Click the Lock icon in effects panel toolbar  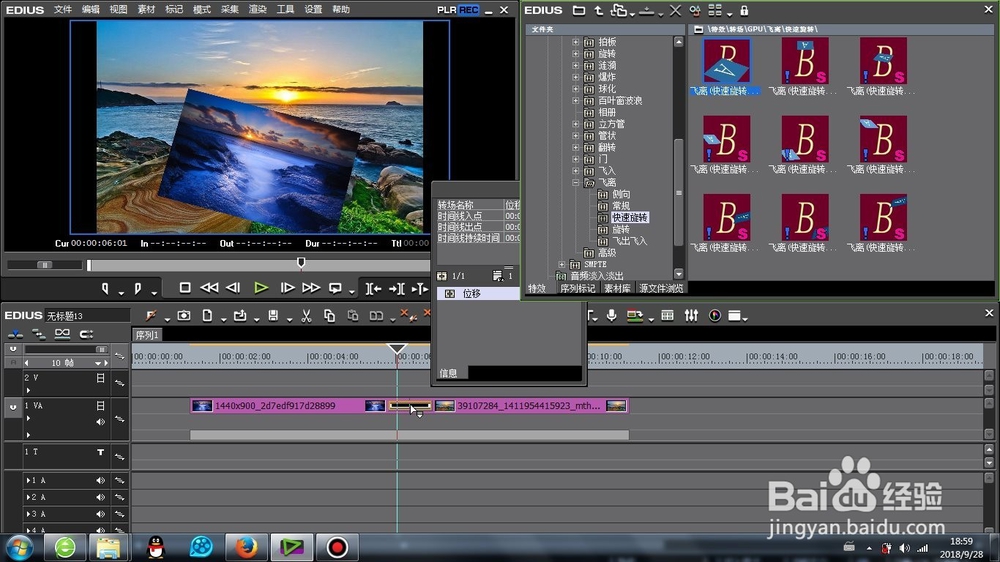744,10
